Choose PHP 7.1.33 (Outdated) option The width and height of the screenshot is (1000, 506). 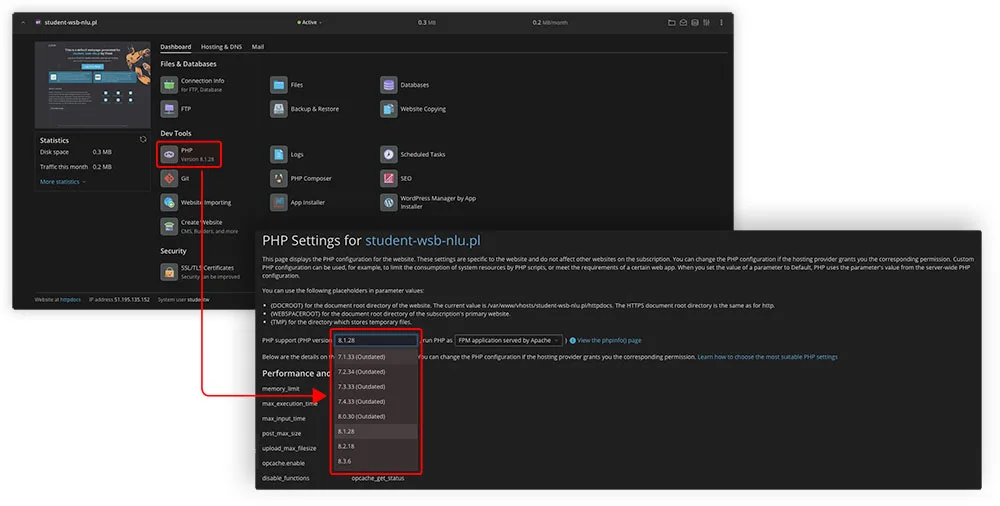[x=376, y=357]
